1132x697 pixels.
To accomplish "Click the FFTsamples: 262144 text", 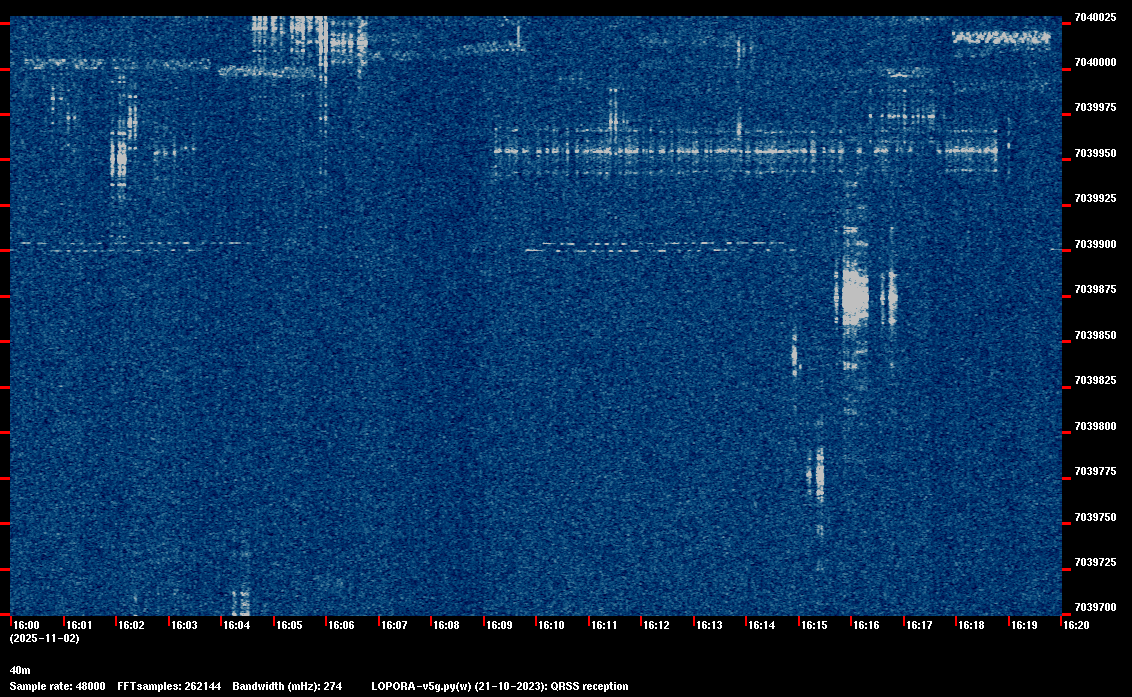I will click(169, 686).
